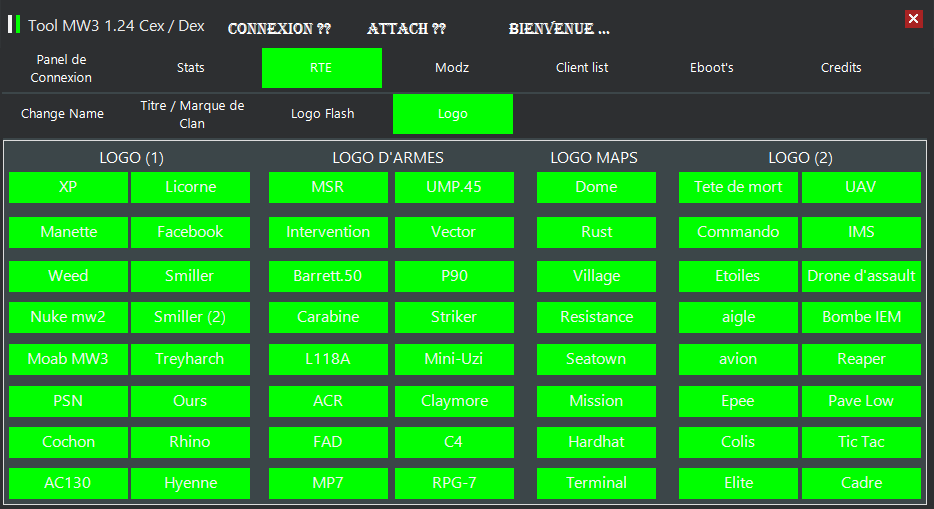Viewport: 934px width, 509px height.
Task: Pick the Barrett.50 weapon logo
Action: pos(328,276)
